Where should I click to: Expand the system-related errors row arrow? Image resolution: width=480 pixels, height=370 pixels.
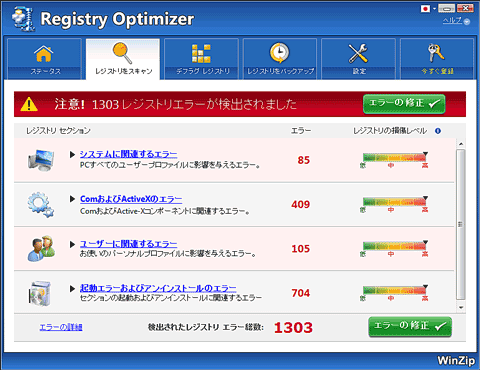(72, 154)
